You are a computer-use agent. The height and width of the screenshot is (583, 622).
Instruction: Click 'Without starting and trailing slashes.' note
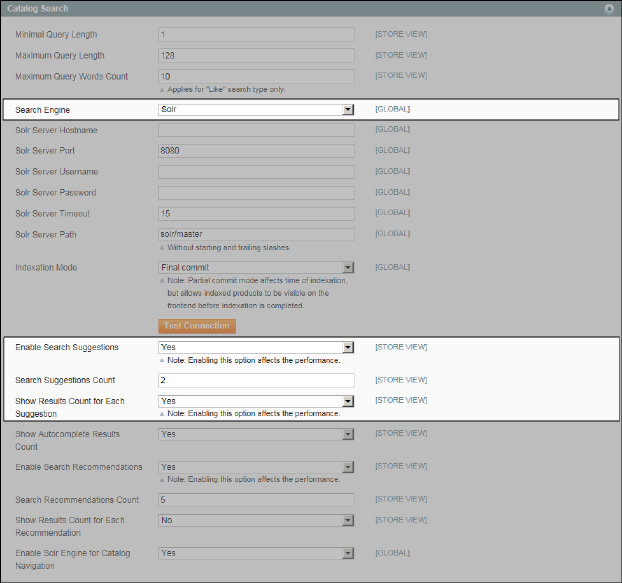tap(229, 247)
